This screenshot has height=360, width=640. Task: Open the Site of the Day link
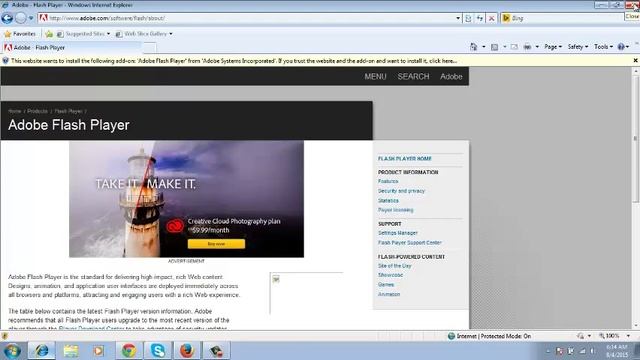tap(395, 266)
